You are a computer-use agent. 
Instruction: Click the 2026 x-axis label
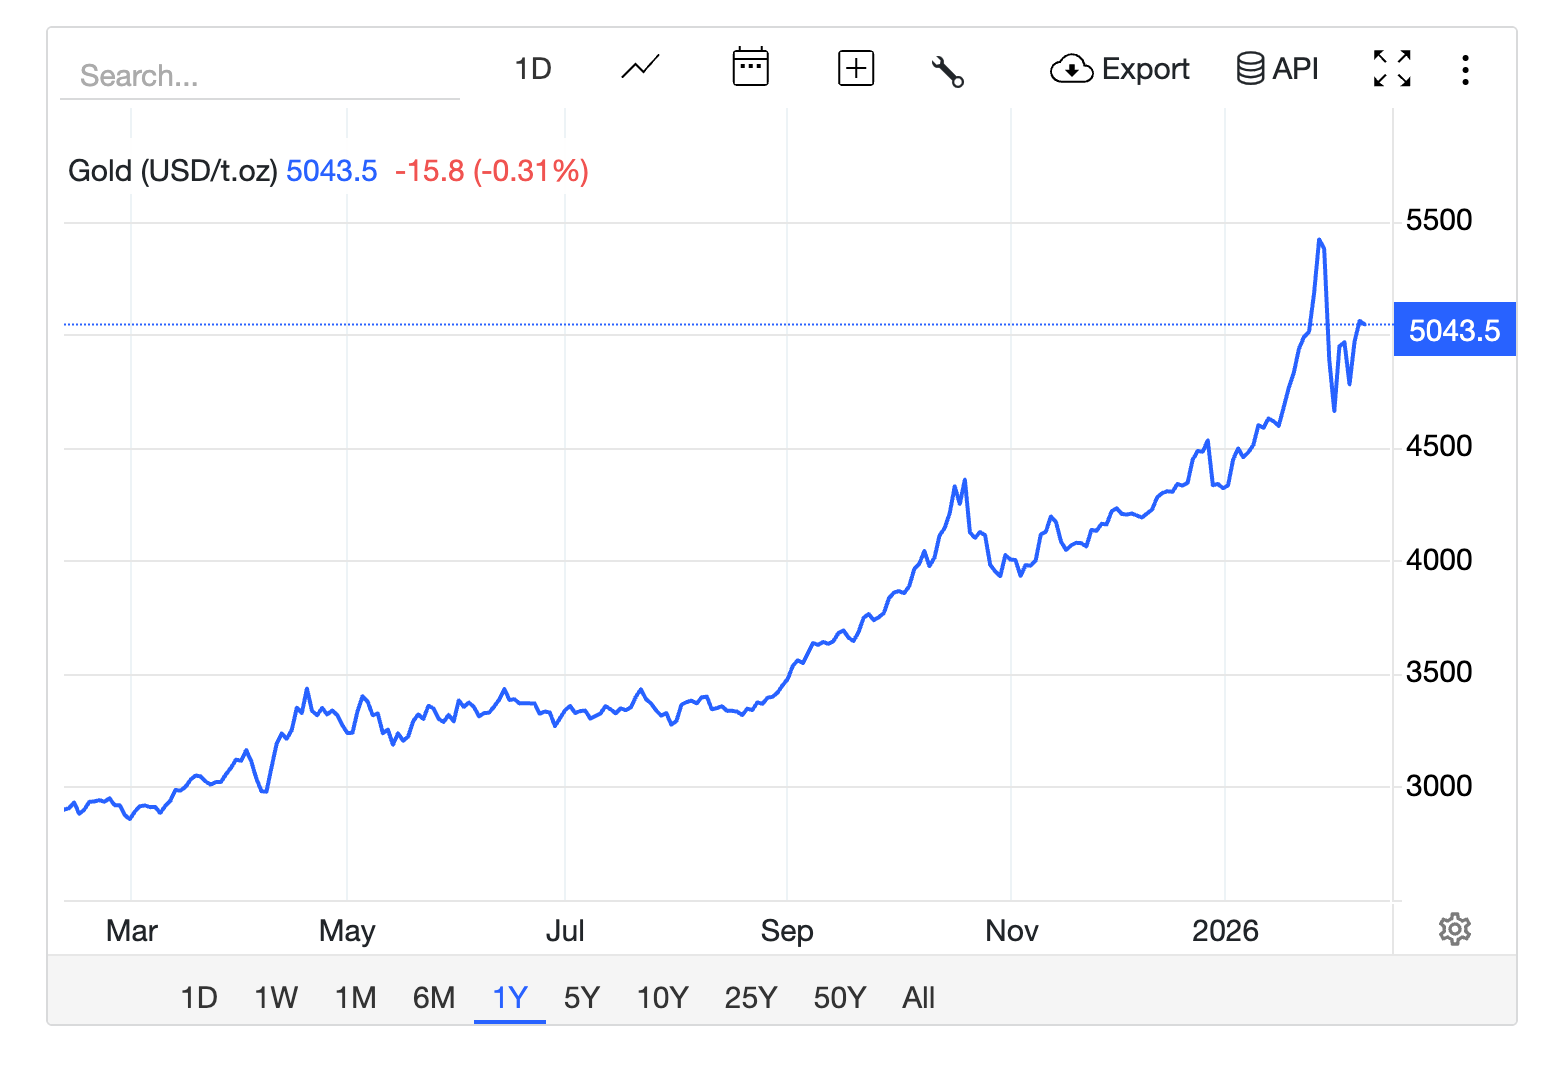(1225, 931)
